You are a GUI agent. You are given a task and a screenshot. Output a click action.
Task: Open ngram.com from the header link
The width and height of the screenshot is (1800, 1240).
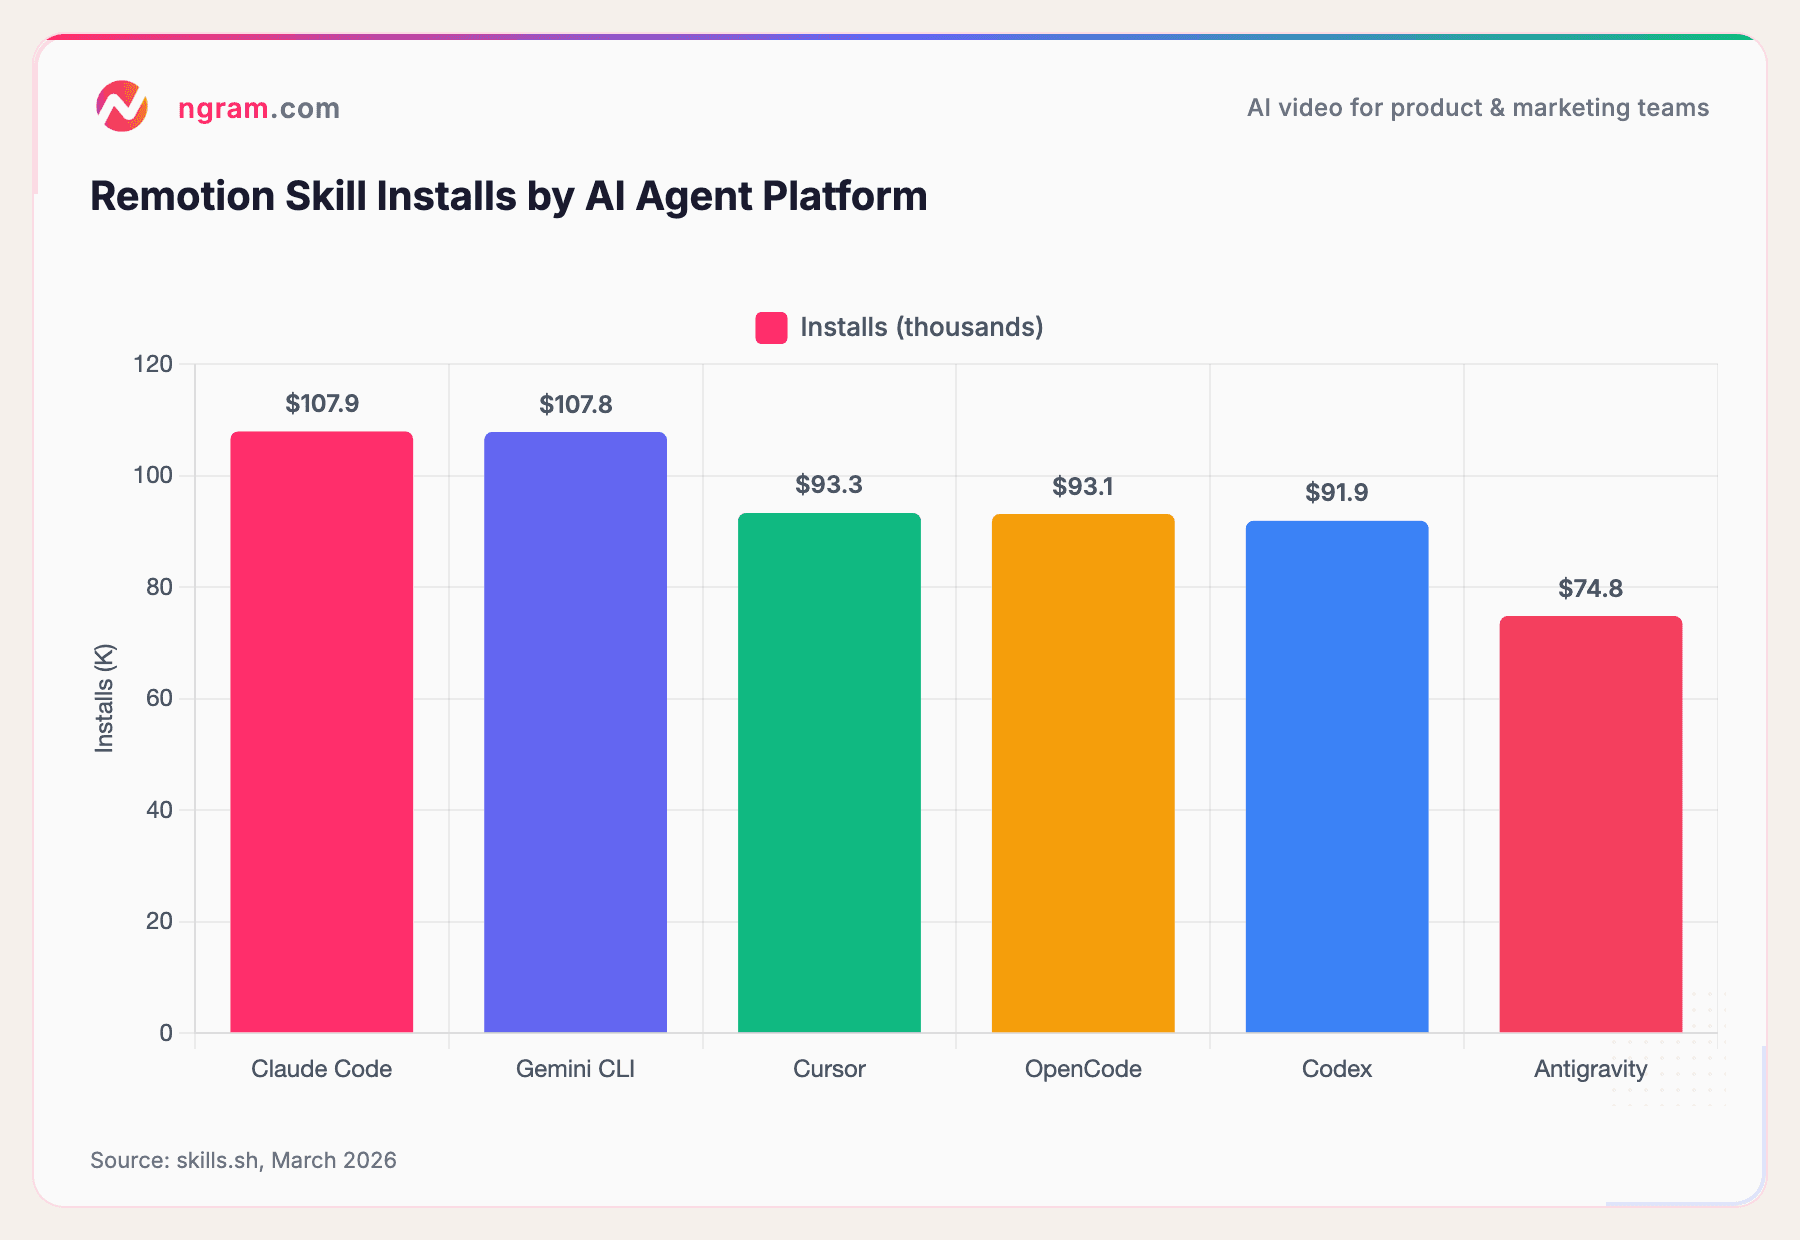pos(258,108)
